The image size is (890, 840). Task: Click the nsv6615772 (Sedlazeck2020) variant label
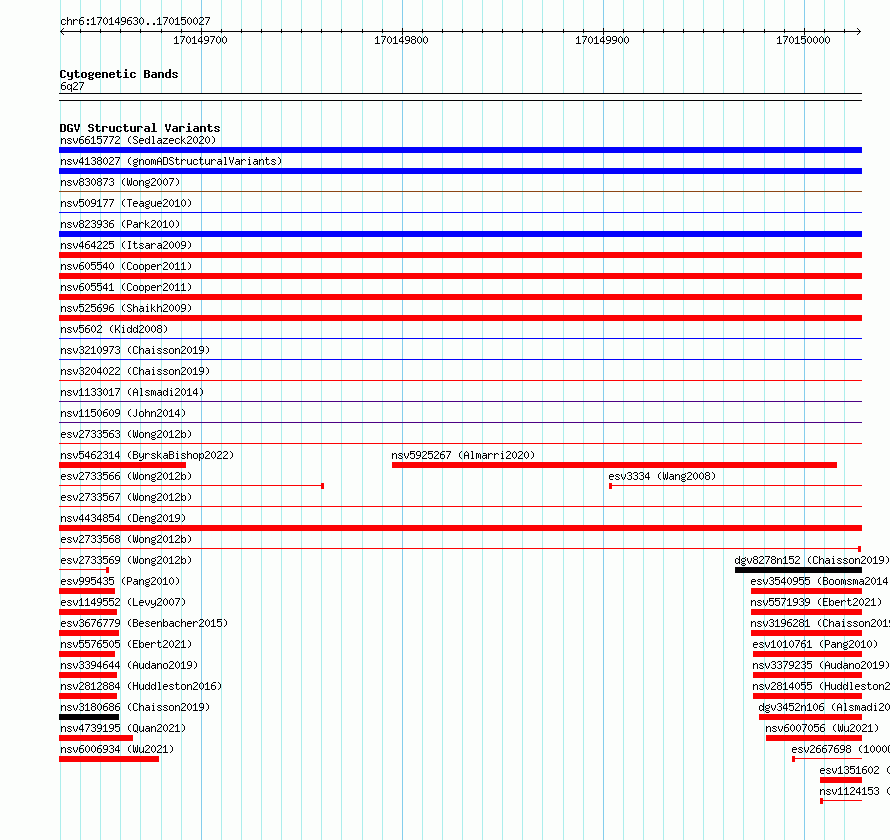coord(138,140)
